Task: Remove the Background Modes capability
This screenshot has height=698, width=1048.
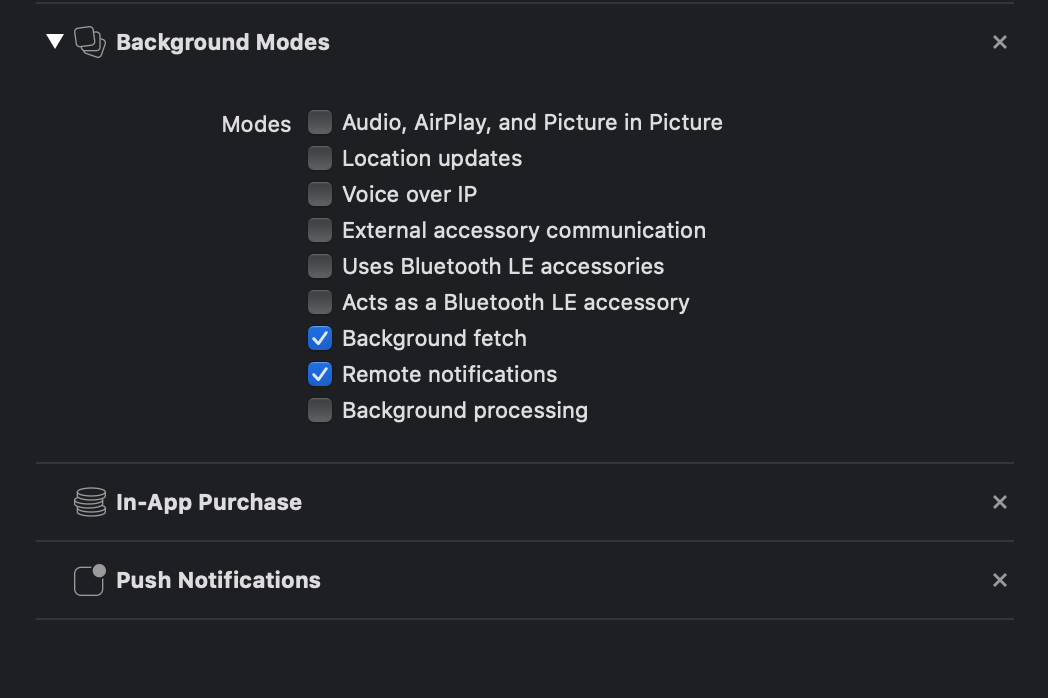Action: 999,42
